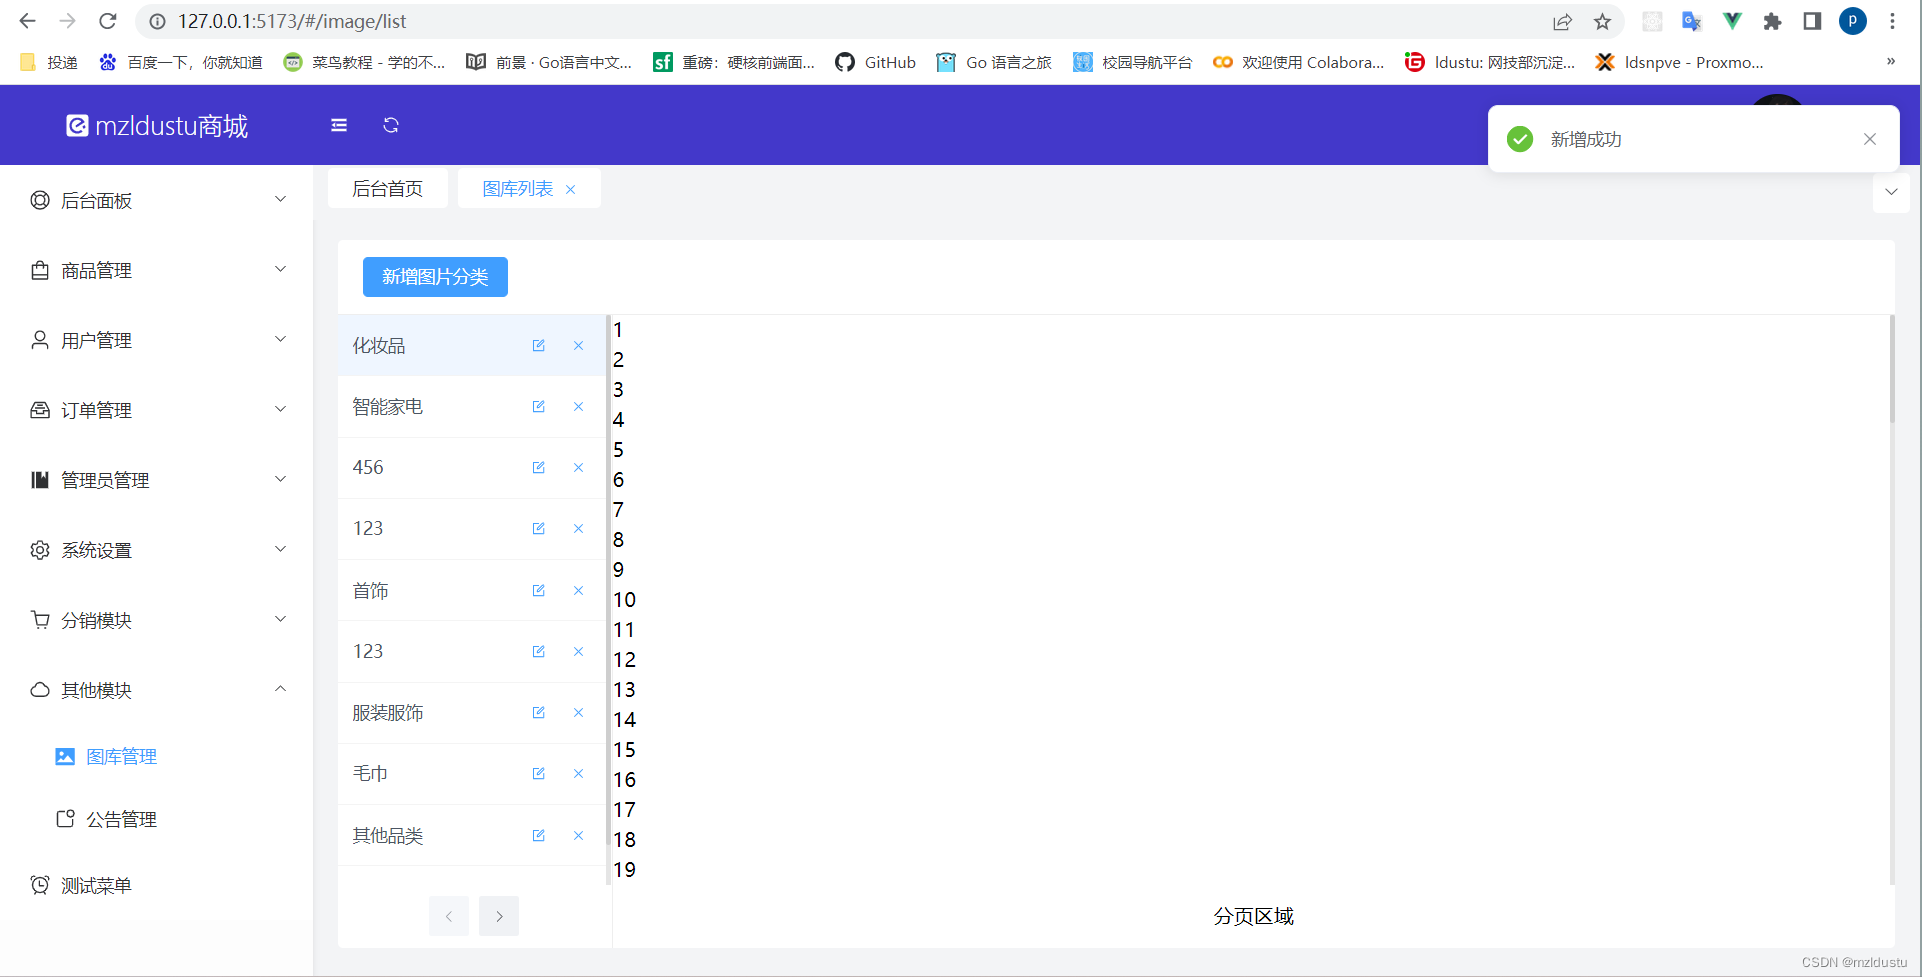The image size is (1922, 977).
Task: Go to the previous page of categories
Action: tap(449, 916)
